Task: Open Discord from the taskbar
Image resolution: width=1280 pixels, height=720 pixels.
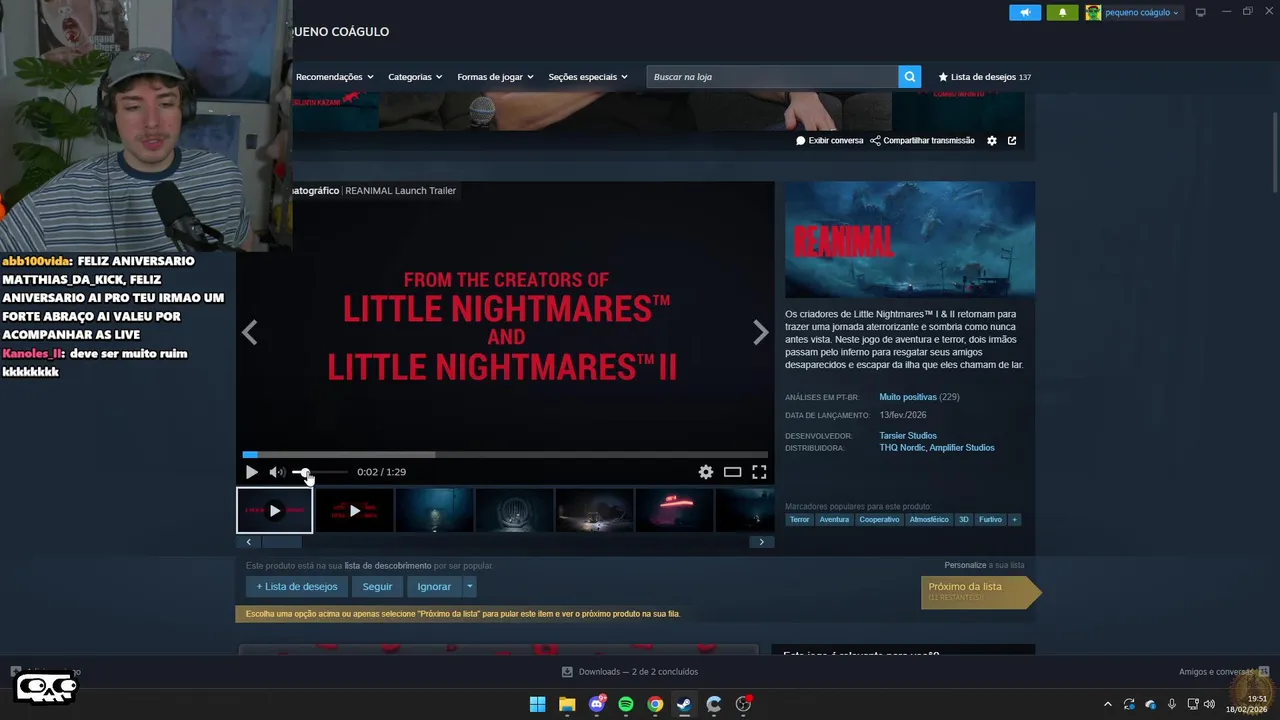Action: click(597, 704)
